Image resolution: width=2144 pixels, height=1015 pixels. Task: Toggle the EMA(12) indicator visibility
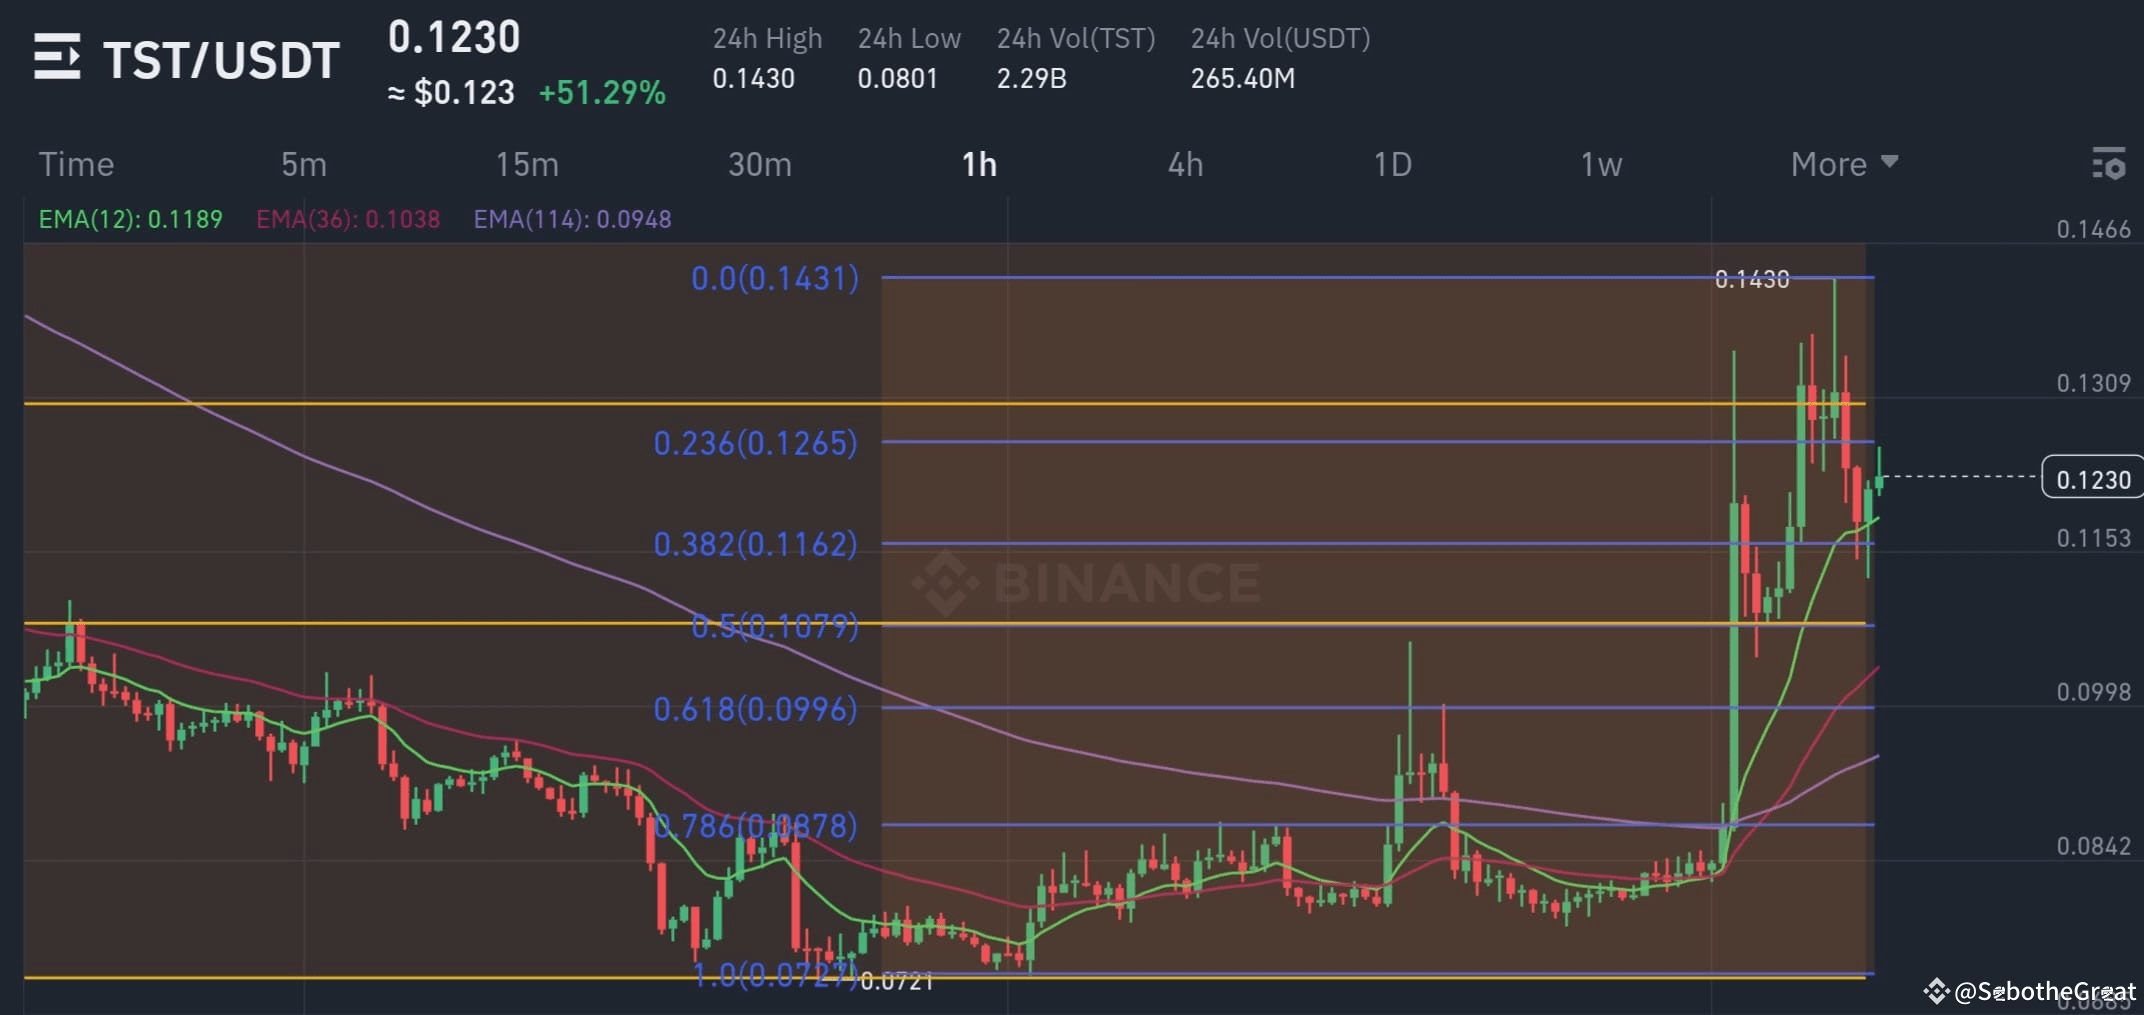point(130,219)
